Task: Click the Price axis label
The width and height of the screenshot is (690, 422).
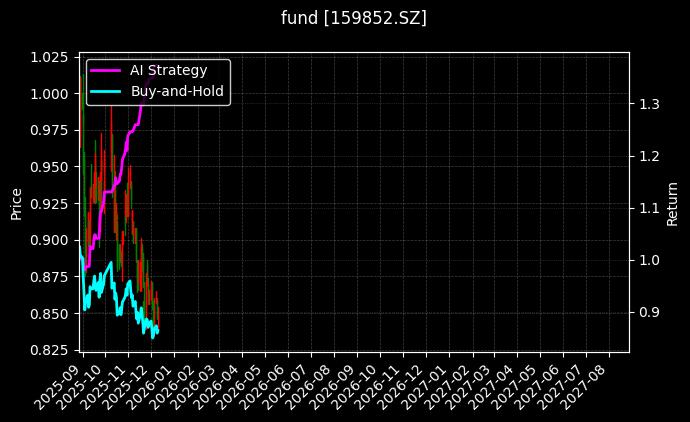Action: pos(16,203)
